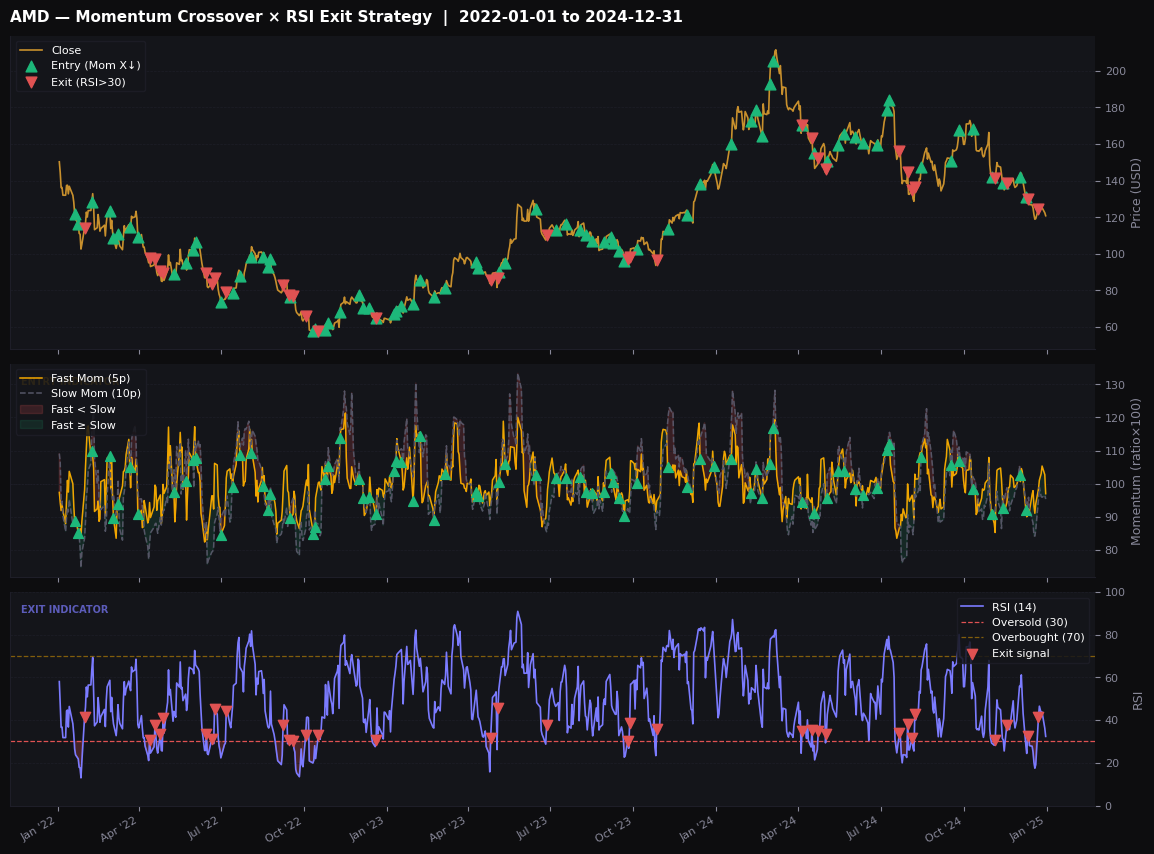Click the 'Fast ≥ Slow' legend label
1154x854 pixels.
[83, 425]
